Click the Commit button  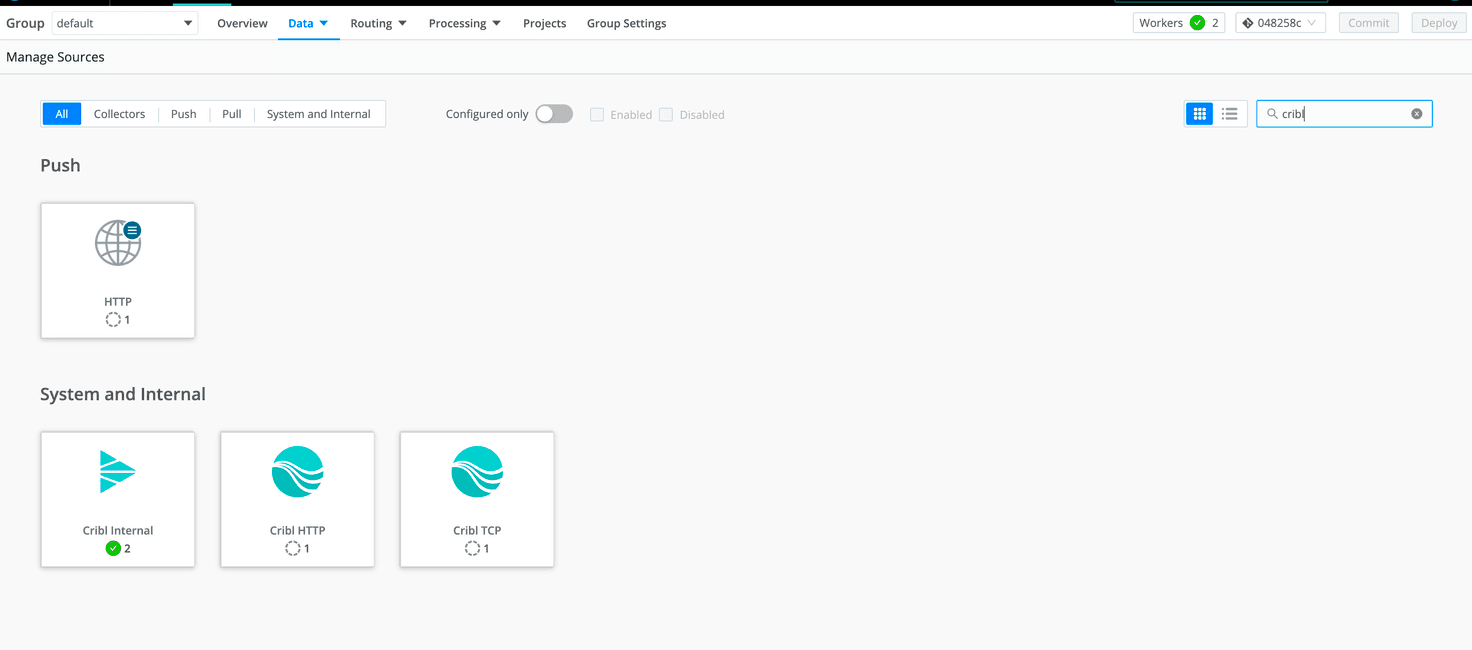1368,23
